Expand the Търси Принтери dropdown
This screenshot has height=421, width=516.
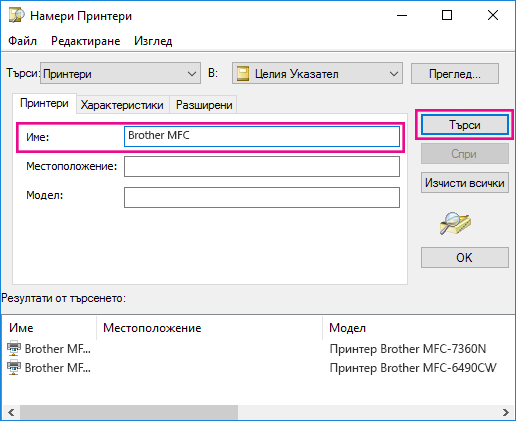click(192, 73)
